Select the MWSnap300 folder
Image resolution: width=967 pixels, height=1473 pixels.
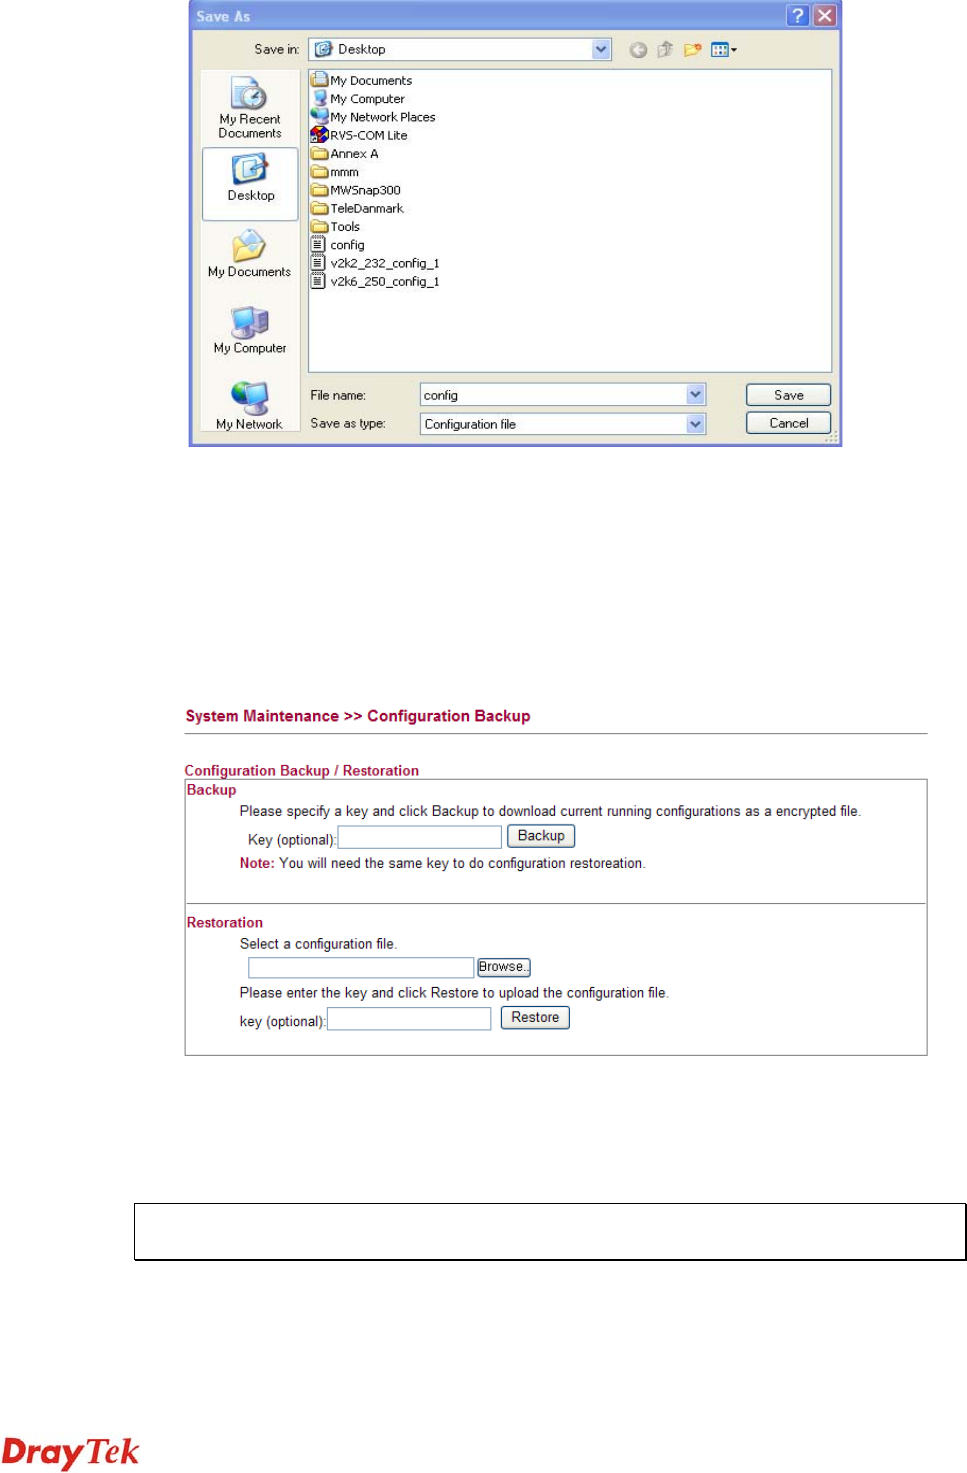click(x=357, y=190)
